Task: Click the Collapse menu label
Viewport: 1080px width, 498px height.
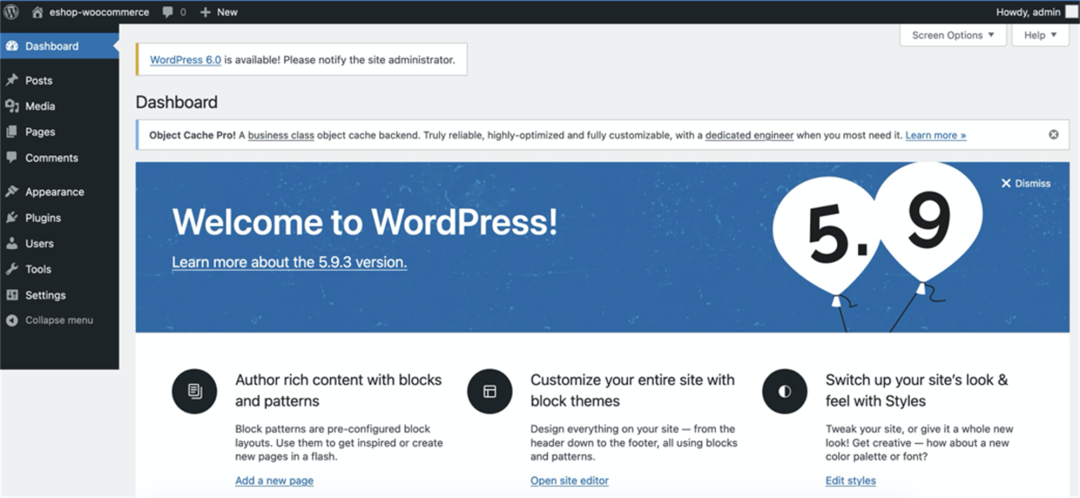Action: tap(59, 320)
